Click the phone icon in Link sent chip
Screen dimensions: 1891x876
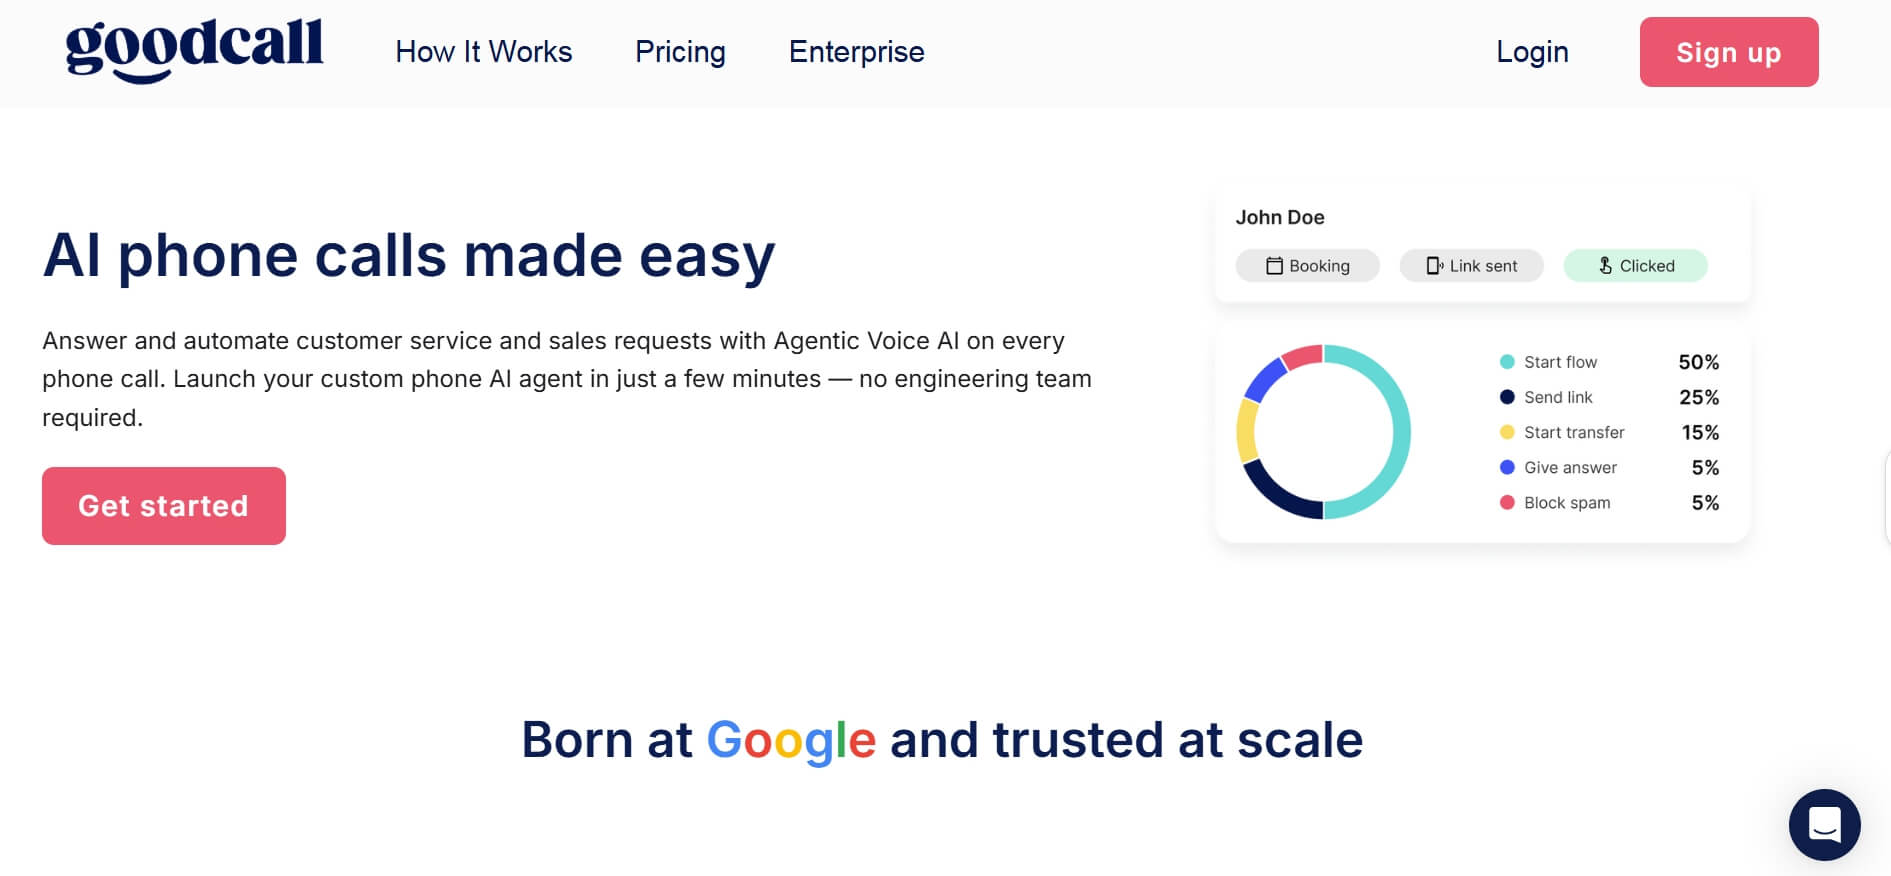pos(1434,266)
